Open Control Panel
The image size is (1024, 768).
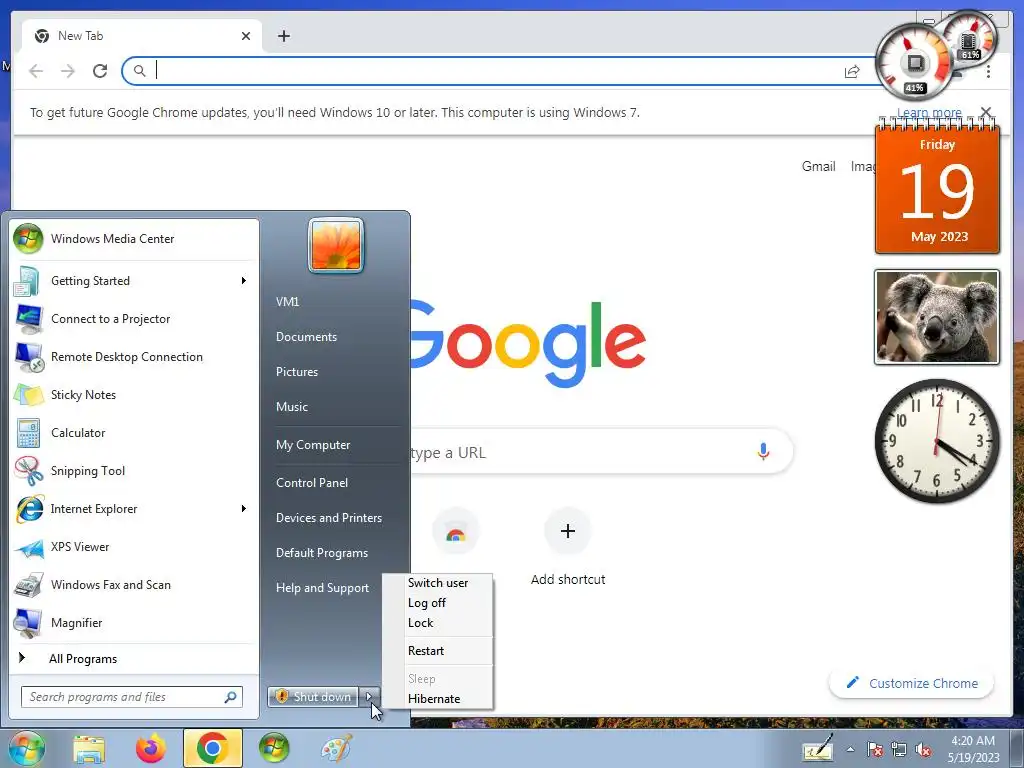coord(312,483)
